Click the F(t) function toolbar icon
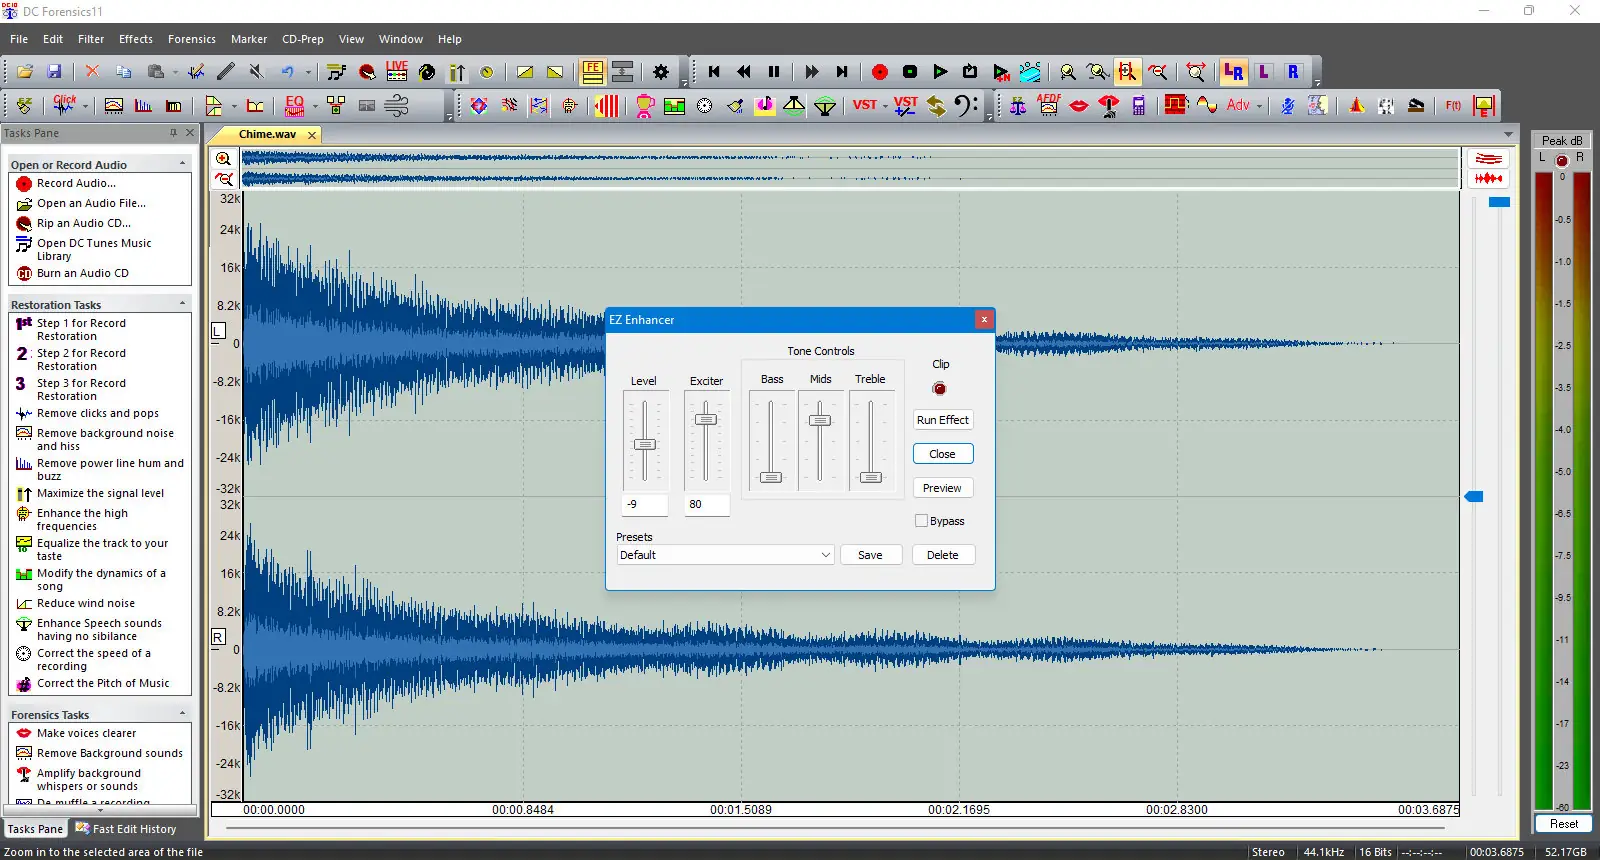The width and height of the screenshot is (1600, 860). click(x=1453, y=105)
